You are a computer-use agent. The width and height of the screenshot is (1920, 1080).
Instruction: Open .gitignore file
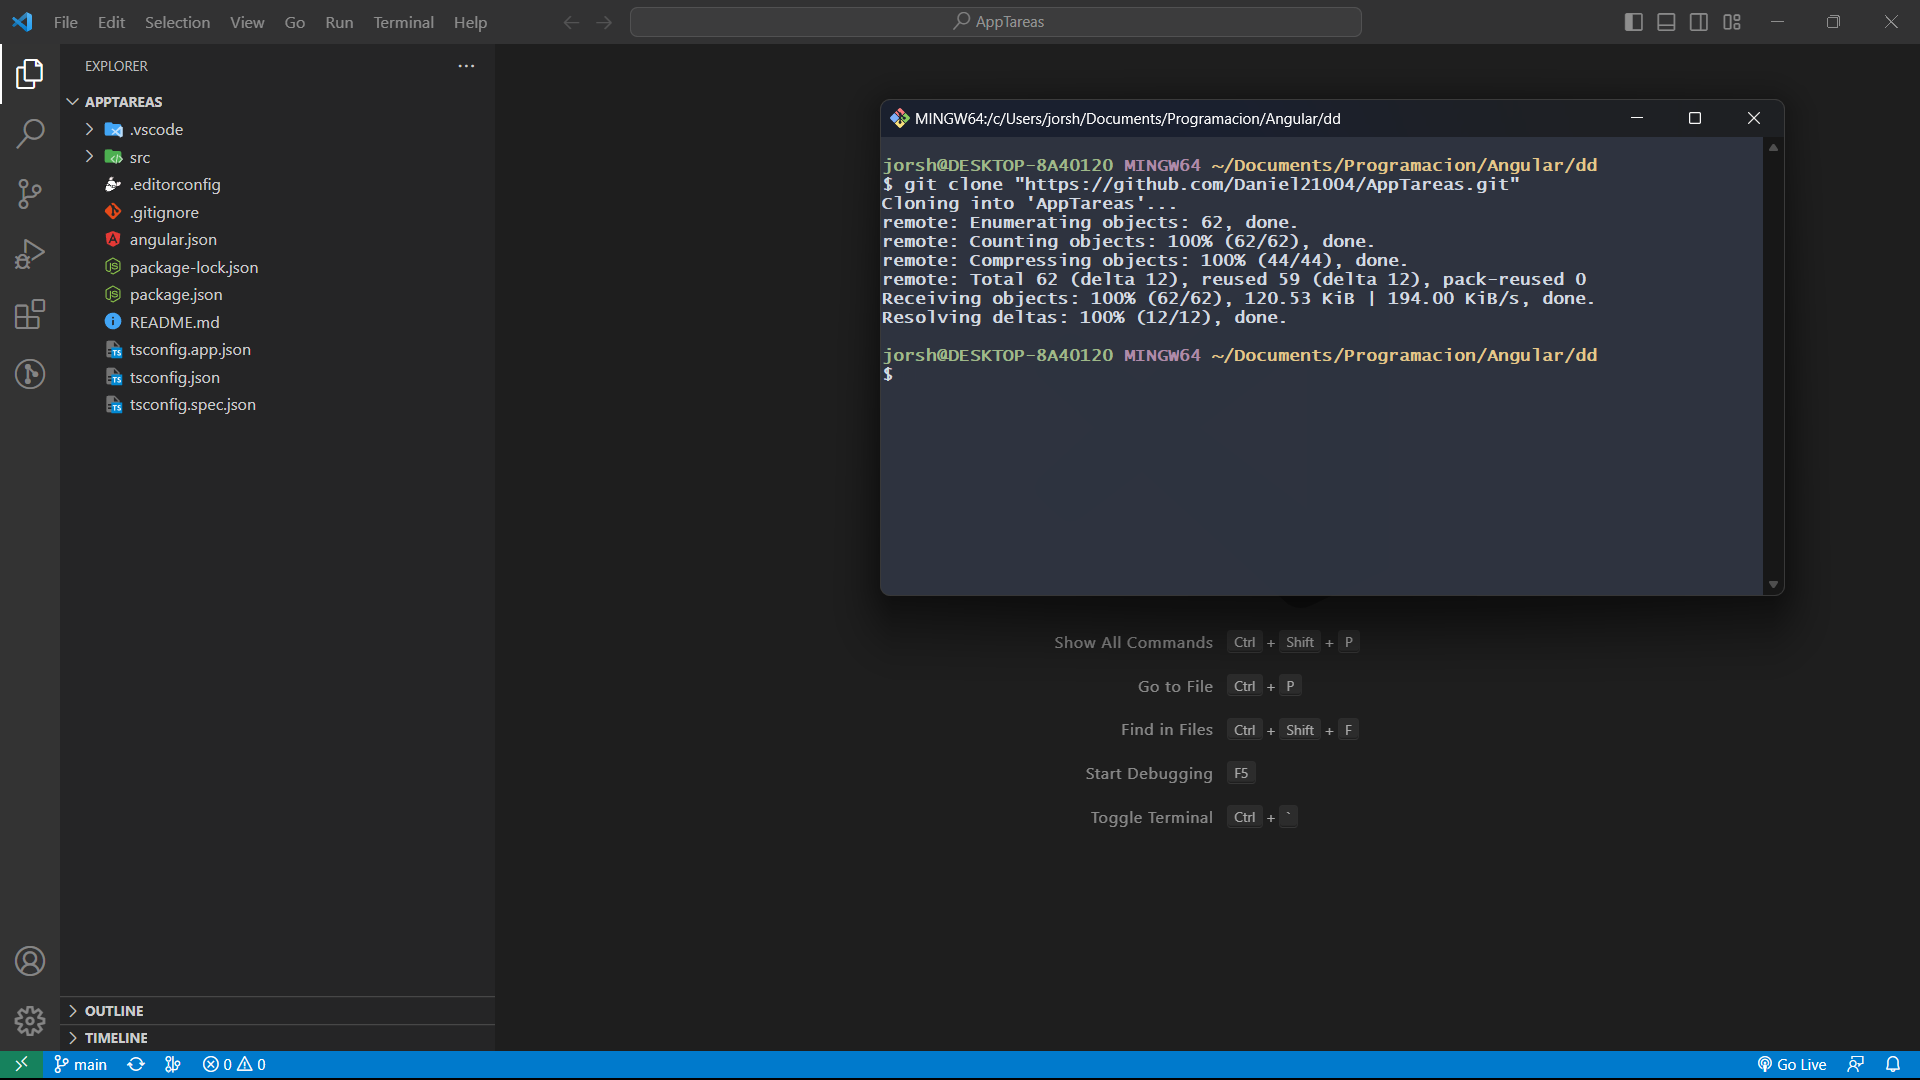(x=164, y=212)
